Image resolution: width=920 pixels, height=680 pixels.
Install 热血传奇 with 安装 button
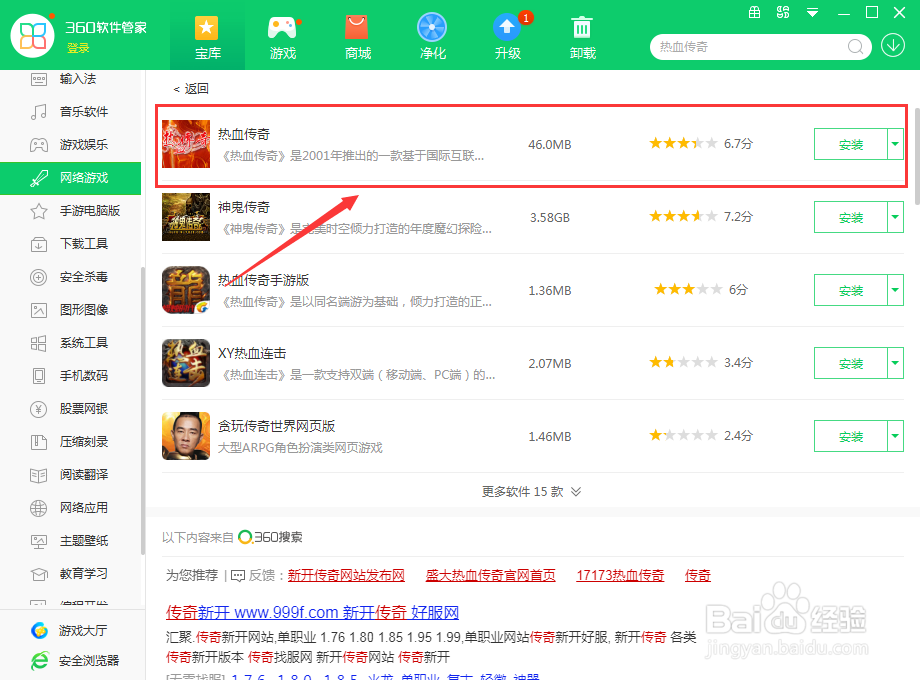(x=850, y=144)
